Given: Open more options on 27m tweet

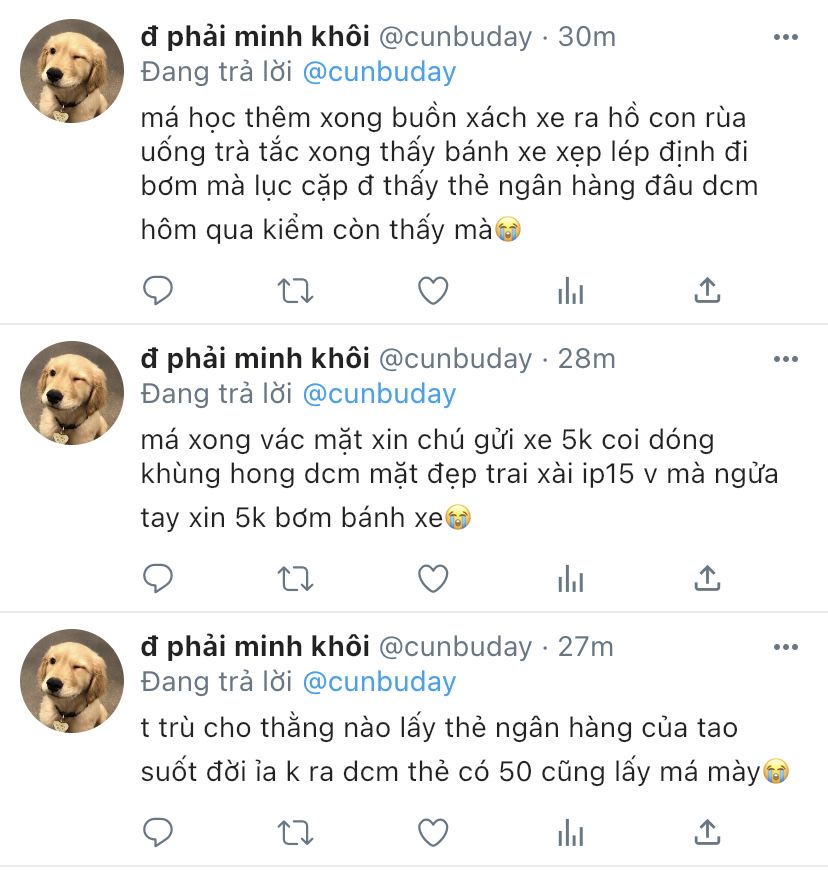Looking at the screenshot, I should pos(786,647).
